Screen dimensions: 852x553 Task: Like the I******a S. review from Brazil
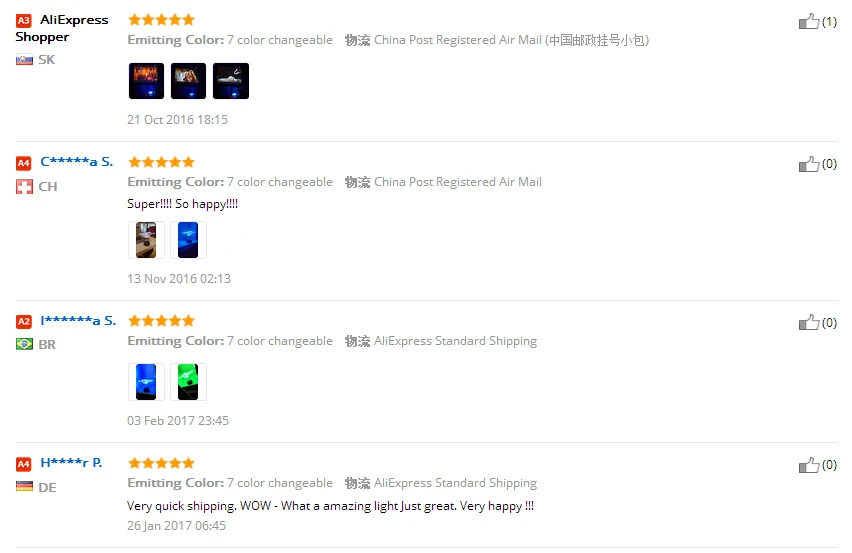(809, 322)
